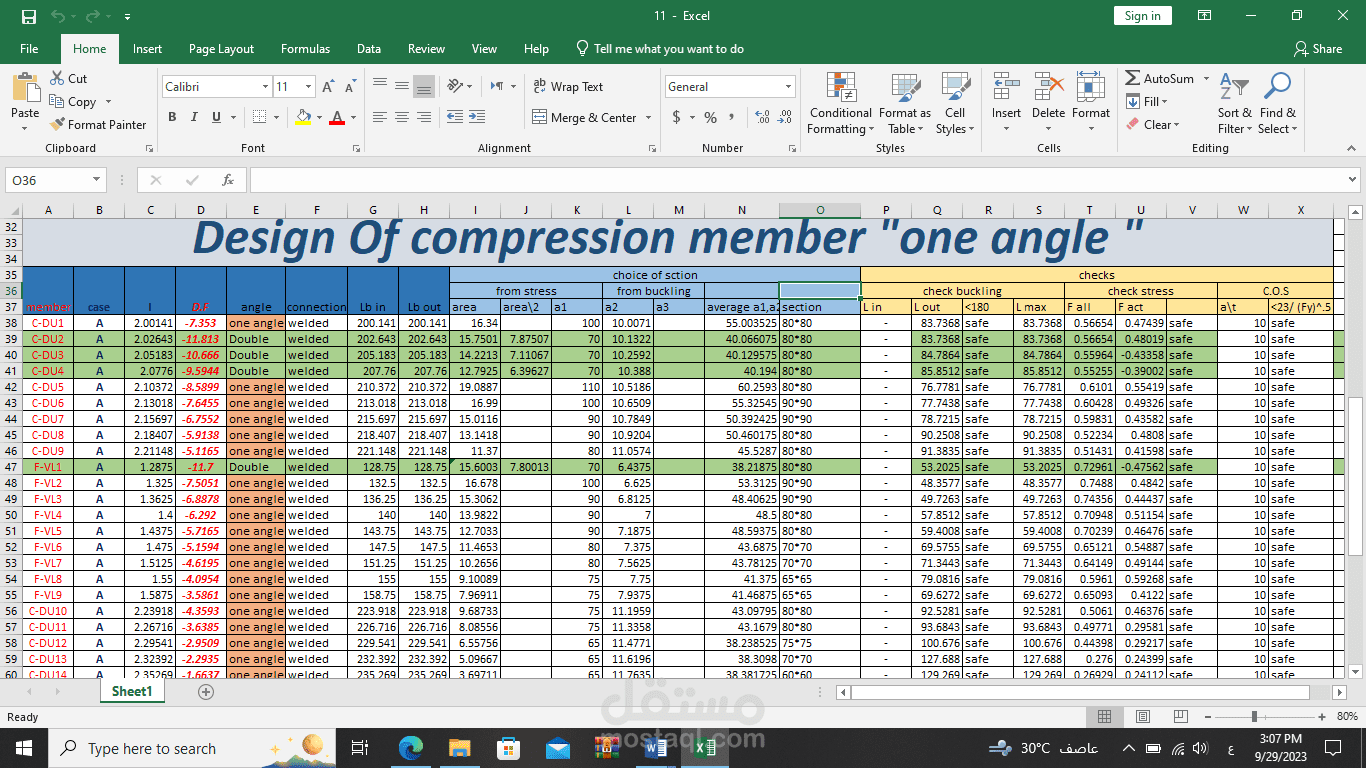The width and height of the screenshot is (1366, 768).
Task: Click the Windows Start button
Action: click(23, 748)
